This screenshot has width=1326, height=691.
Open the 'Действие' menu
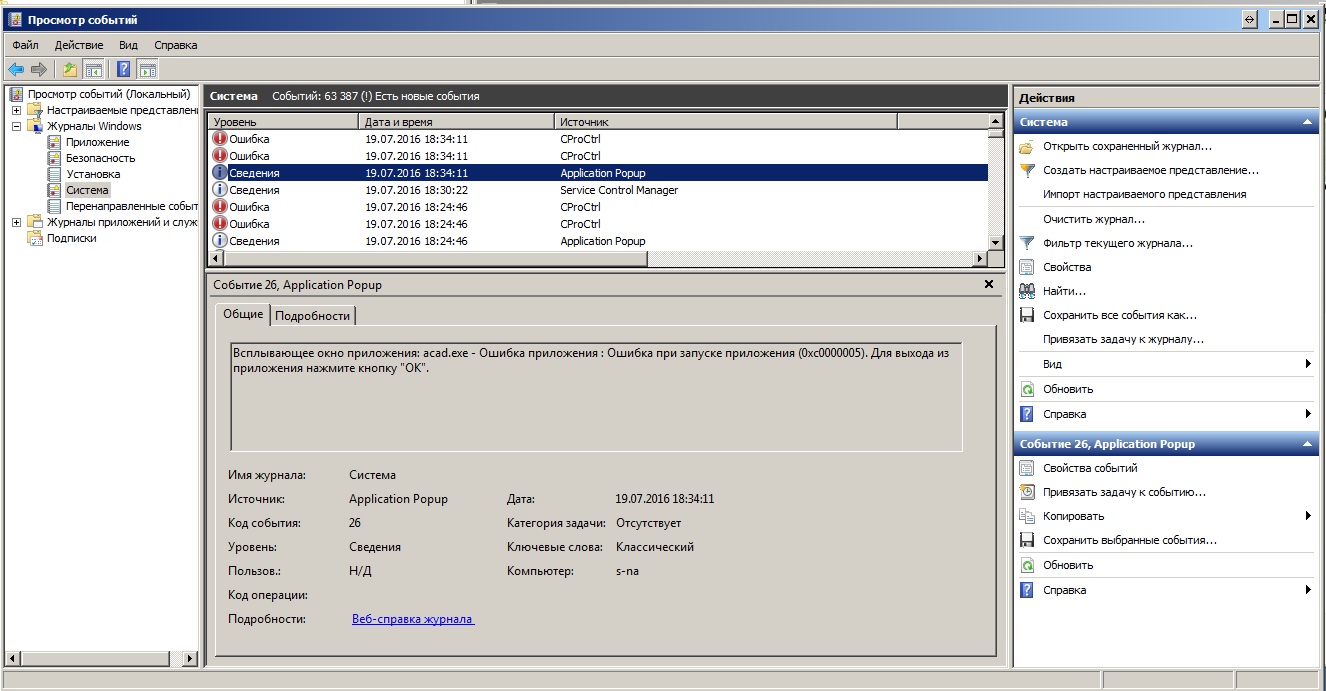(x=79, y=45)
